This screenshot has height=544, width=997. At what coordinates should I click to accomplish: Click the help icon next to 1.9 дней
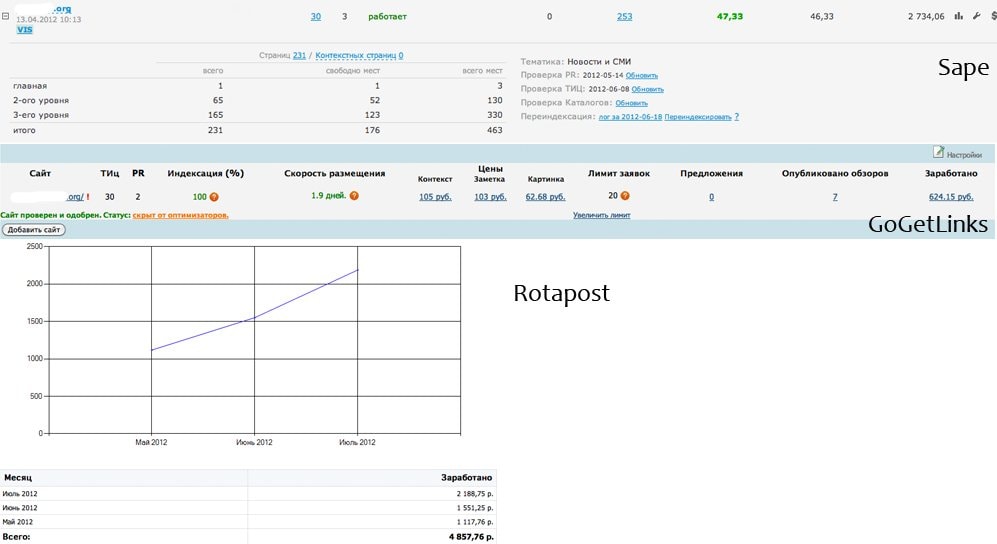[x=354, y=196]
